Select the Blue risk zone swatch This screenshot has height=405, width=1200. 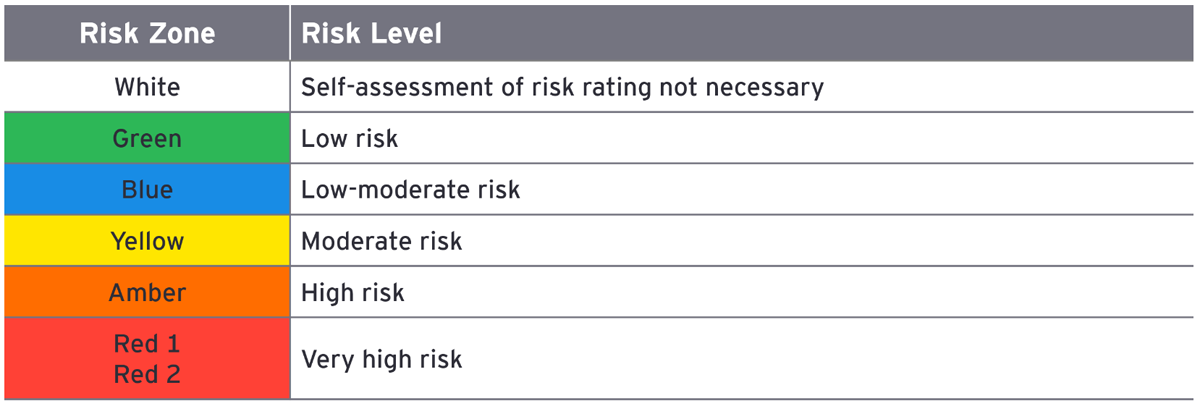click(x=147, y=189)
